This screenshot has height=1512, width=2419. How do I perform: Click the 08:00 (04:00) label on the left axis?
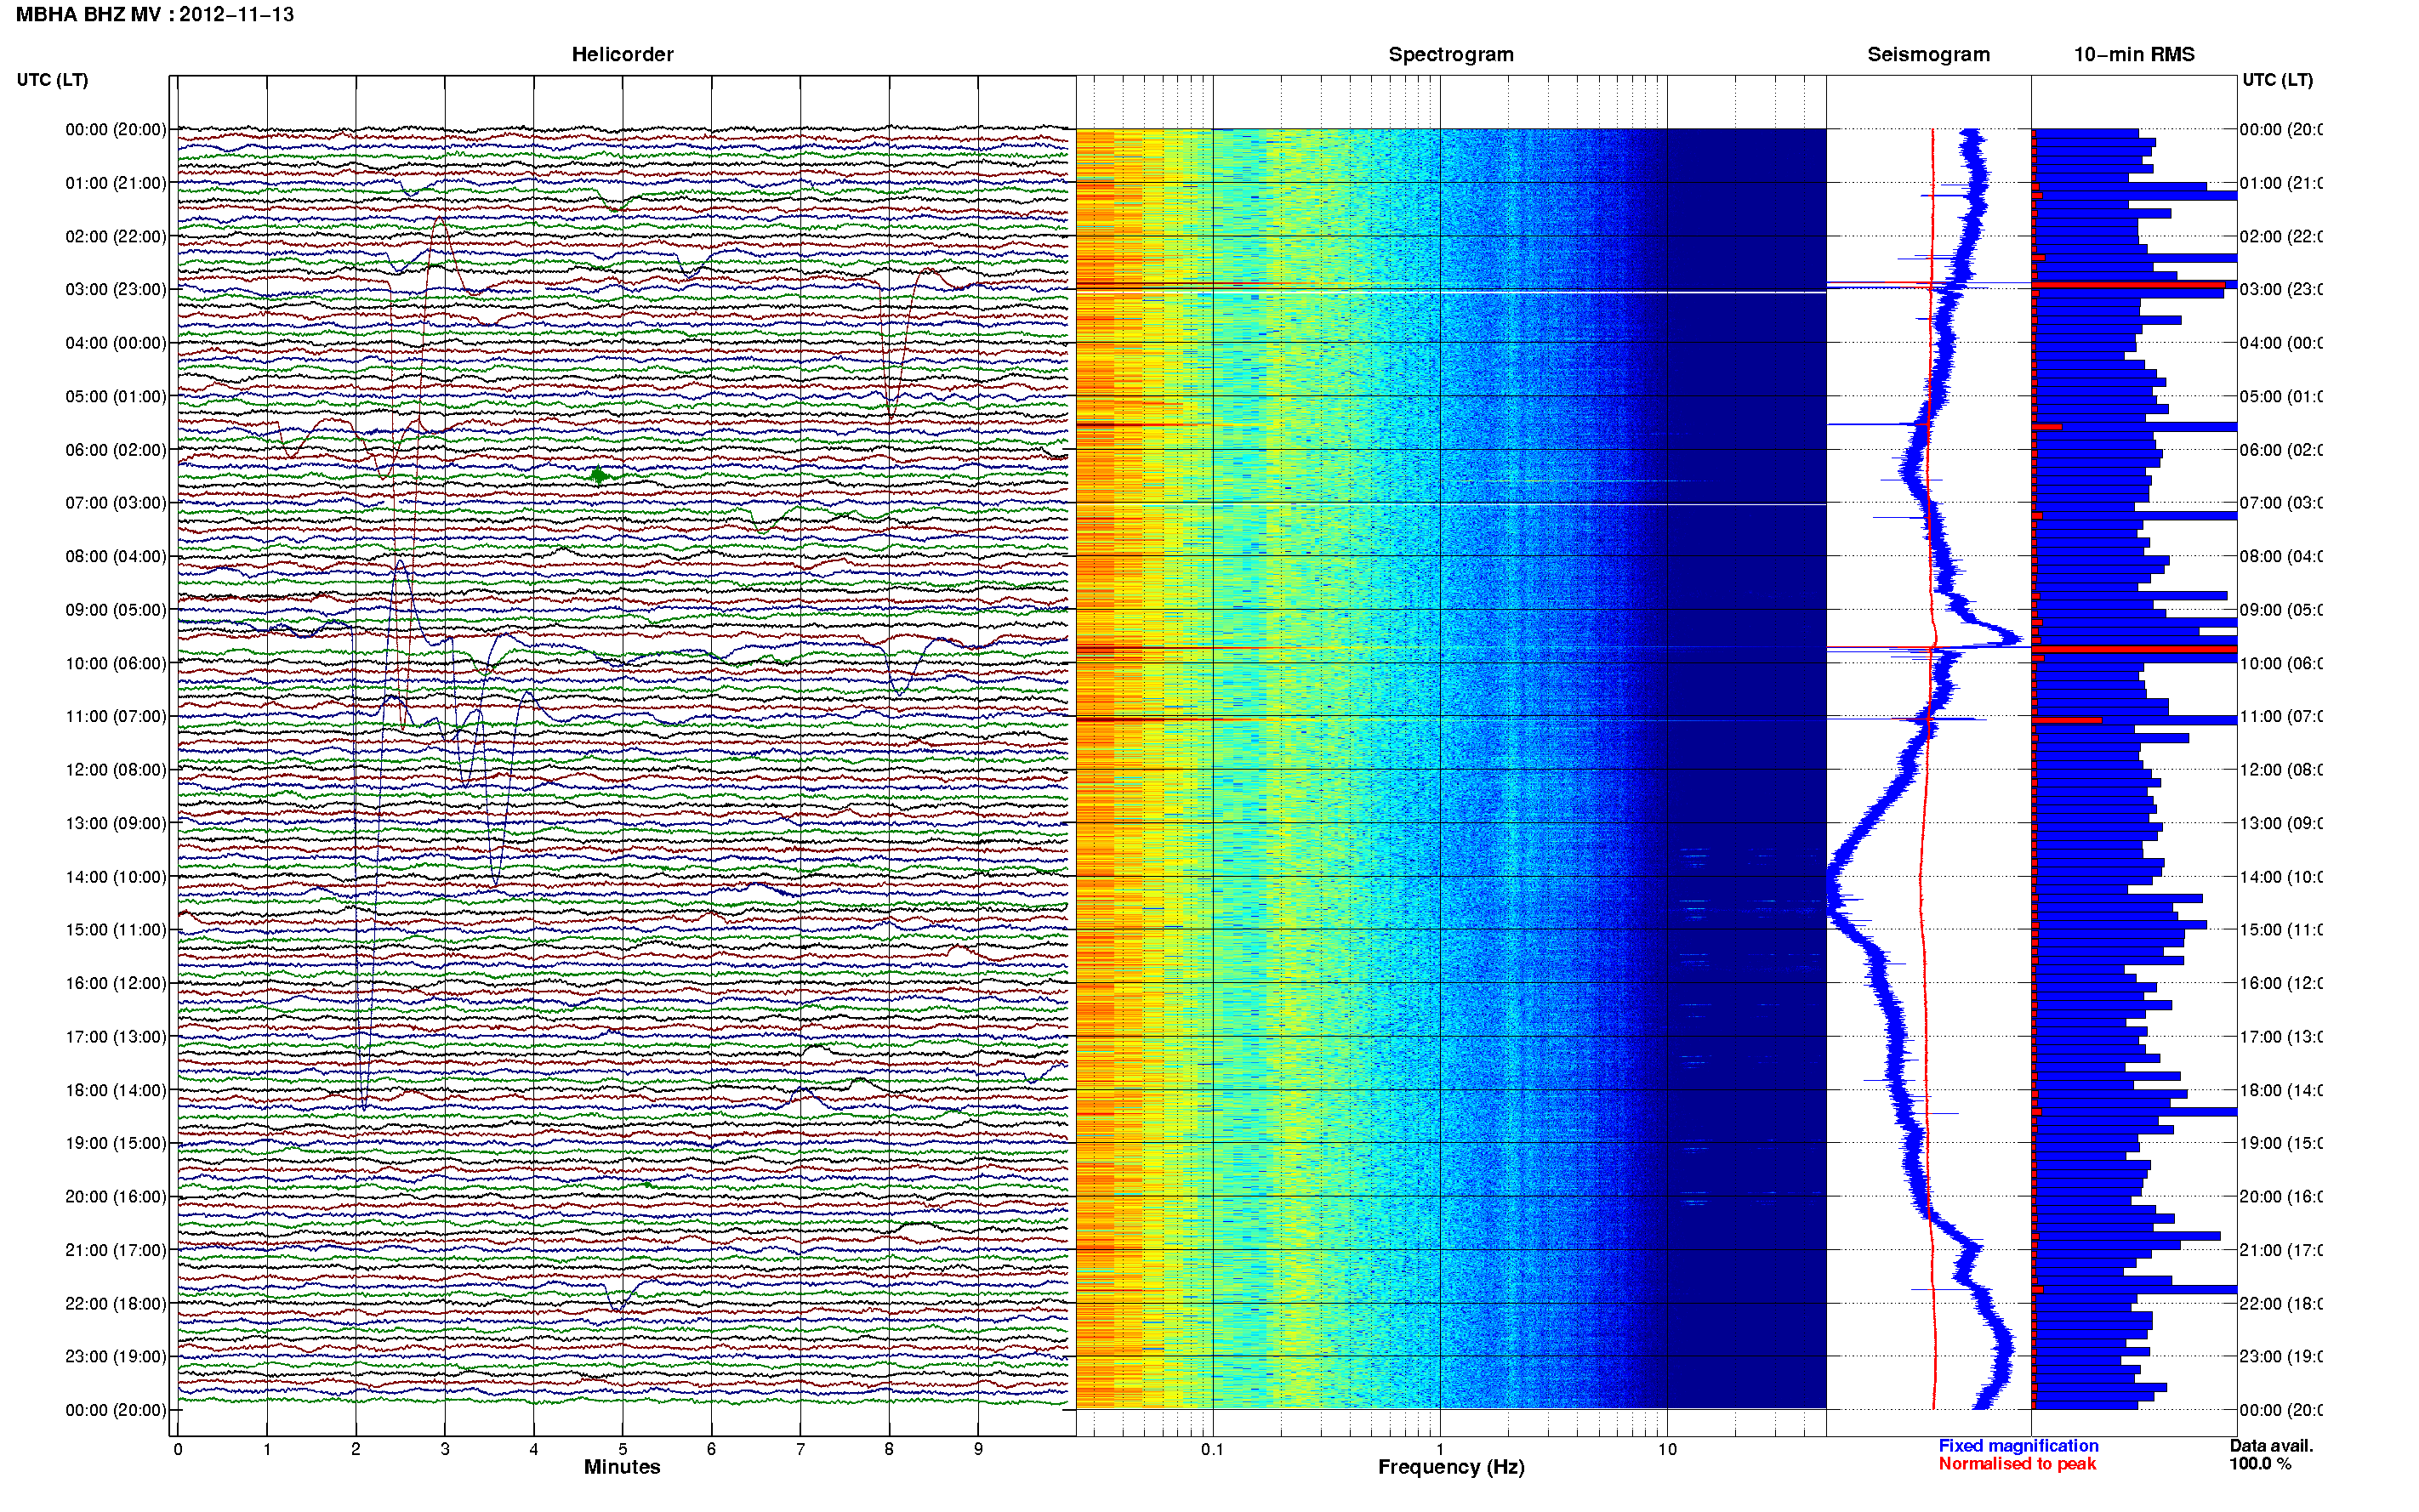tap(116, 556)
